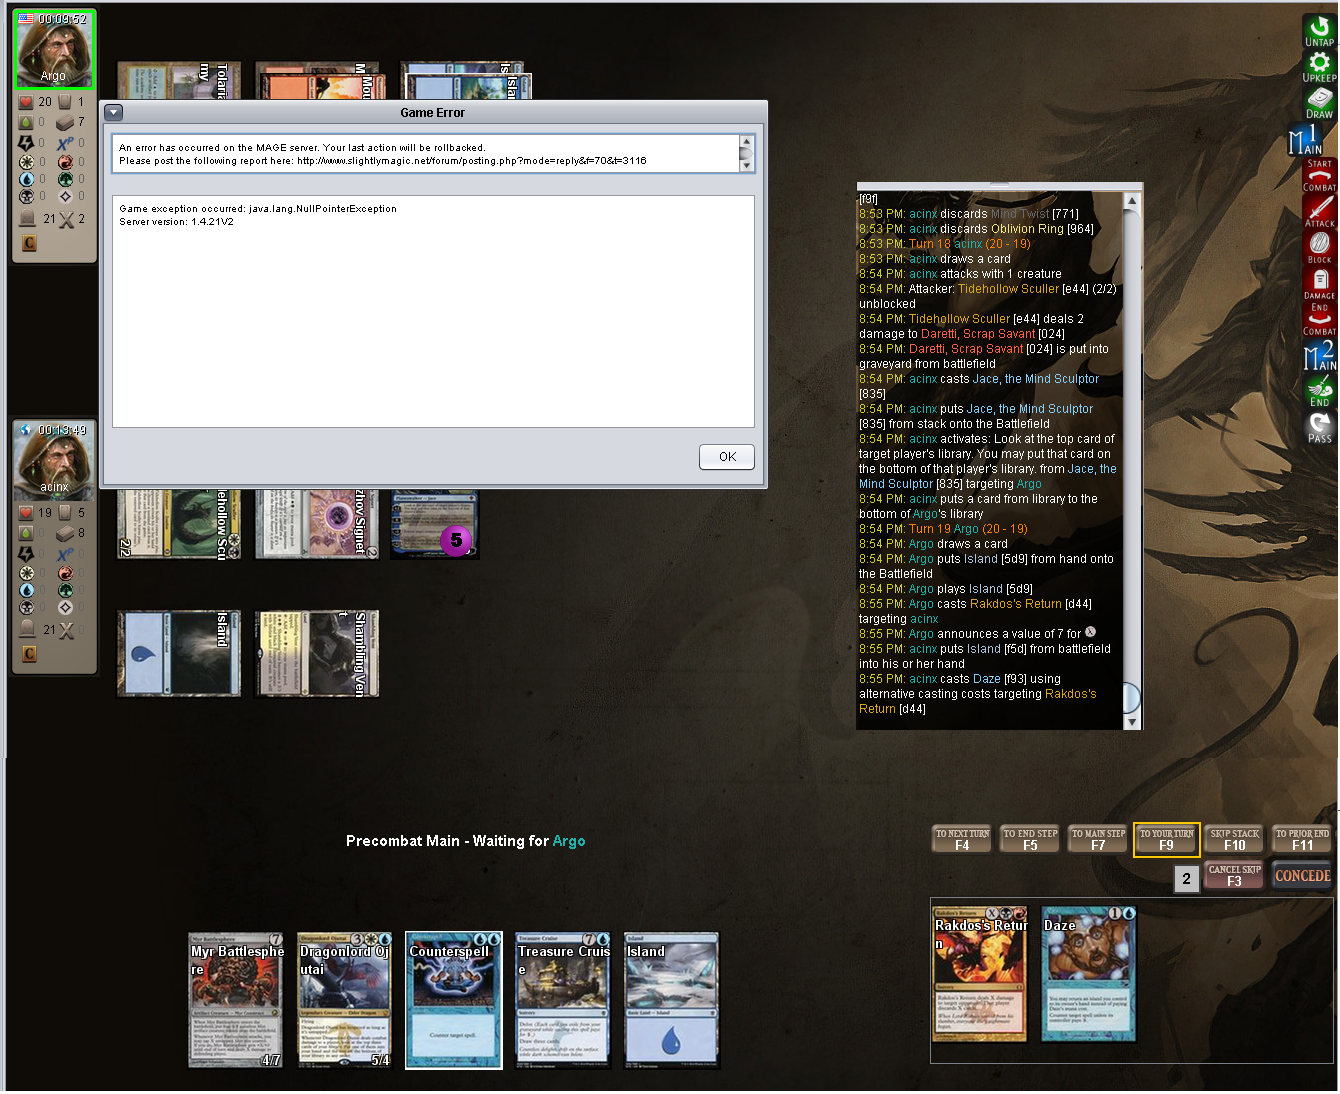Image resolution: width=1340 pixels, height=1094 pixels.
Task: Select the End (cleanup) phase icon
Action: [1319, 391]
